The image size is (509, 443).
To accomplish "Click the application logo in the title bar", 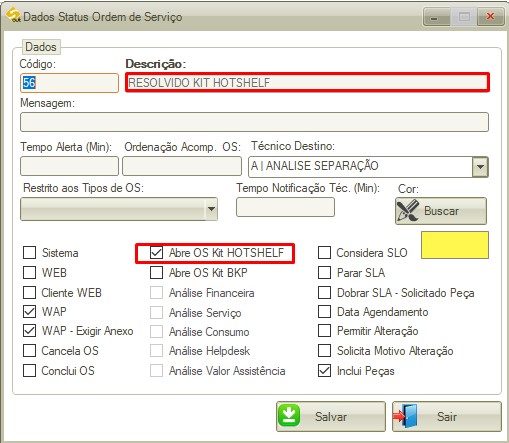I will point(14,15).
